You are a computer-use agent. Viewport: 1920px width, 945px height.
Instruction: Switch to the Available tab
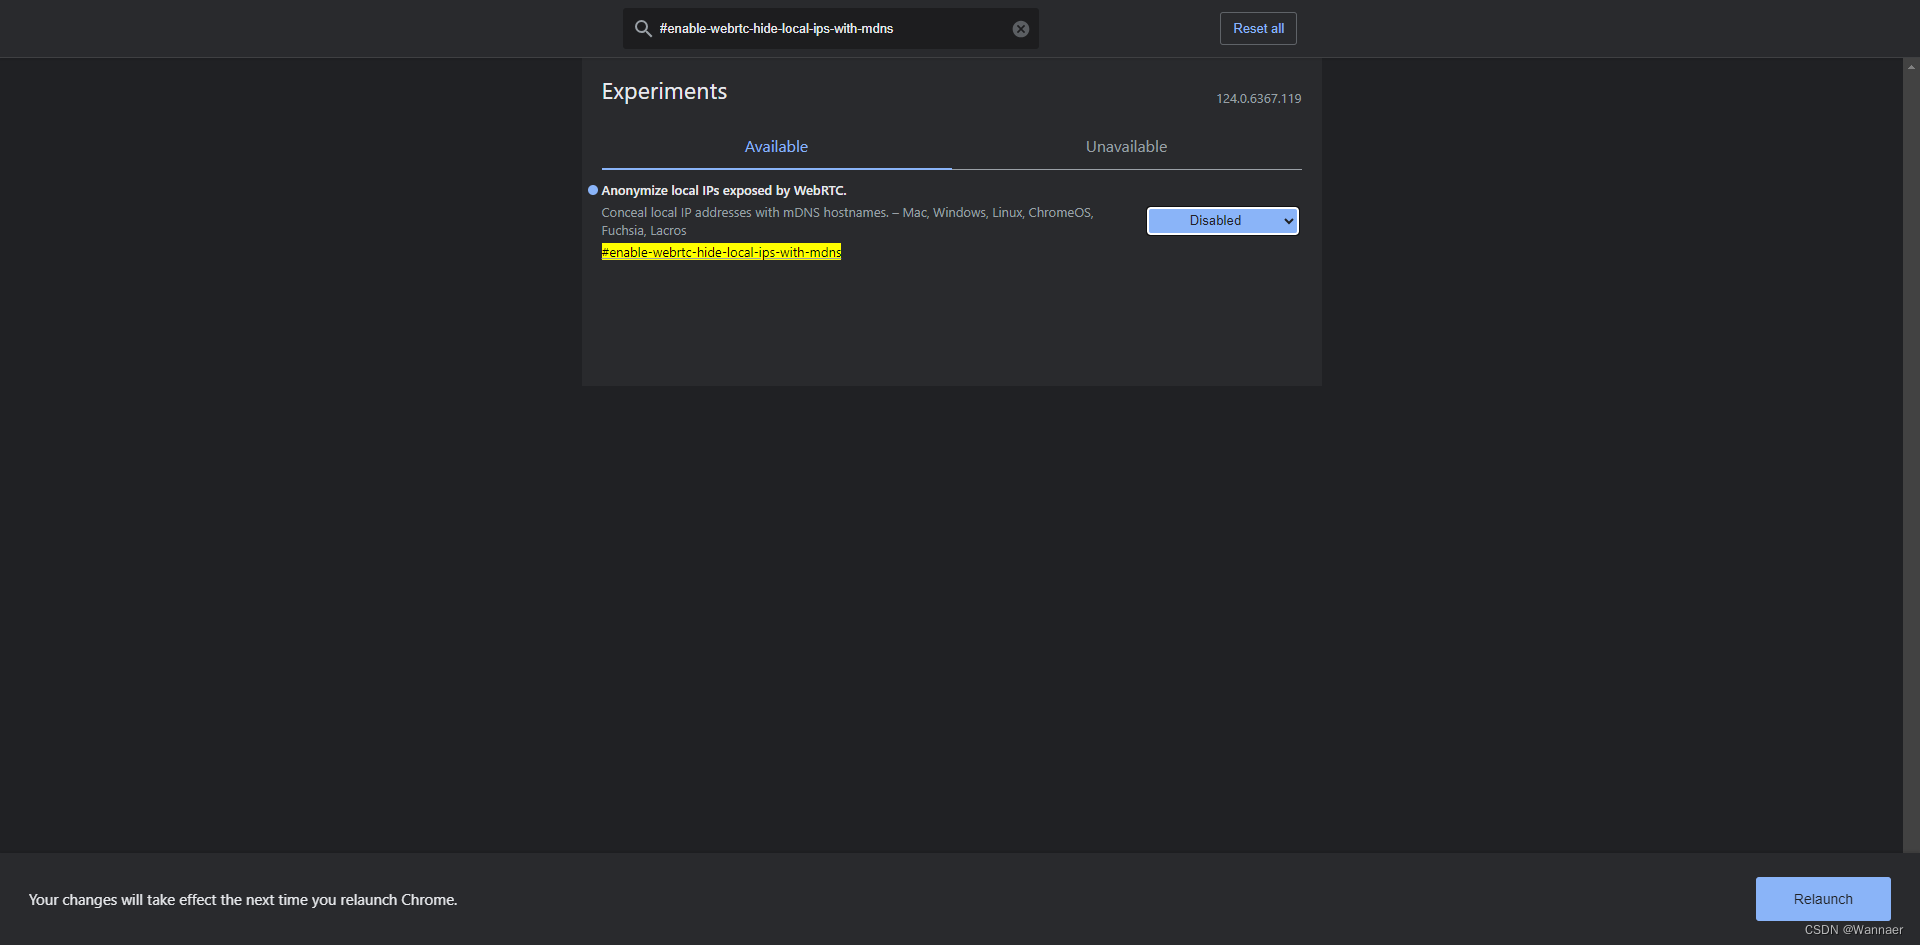pos(776,147)
